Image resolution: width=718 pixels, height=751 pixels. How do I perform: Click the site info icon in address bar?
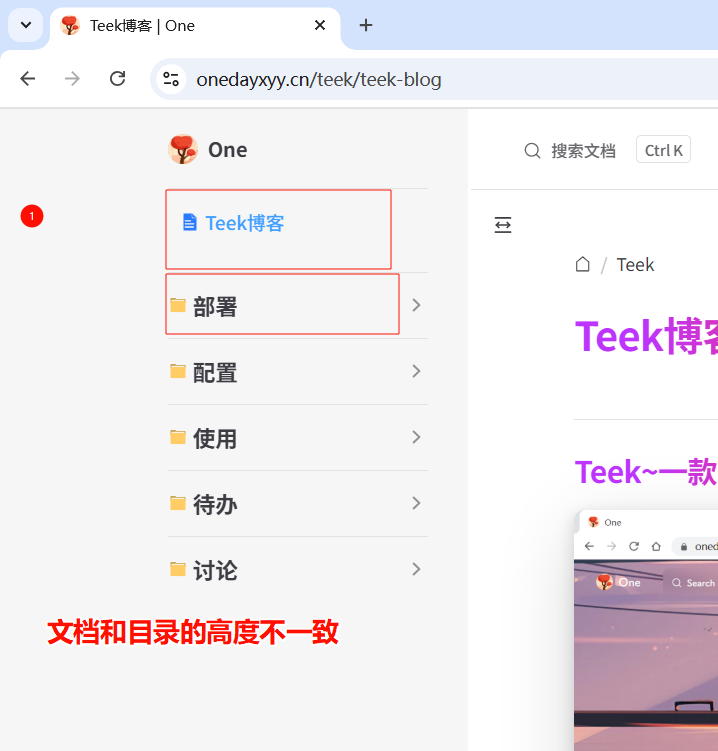(171, 79)
